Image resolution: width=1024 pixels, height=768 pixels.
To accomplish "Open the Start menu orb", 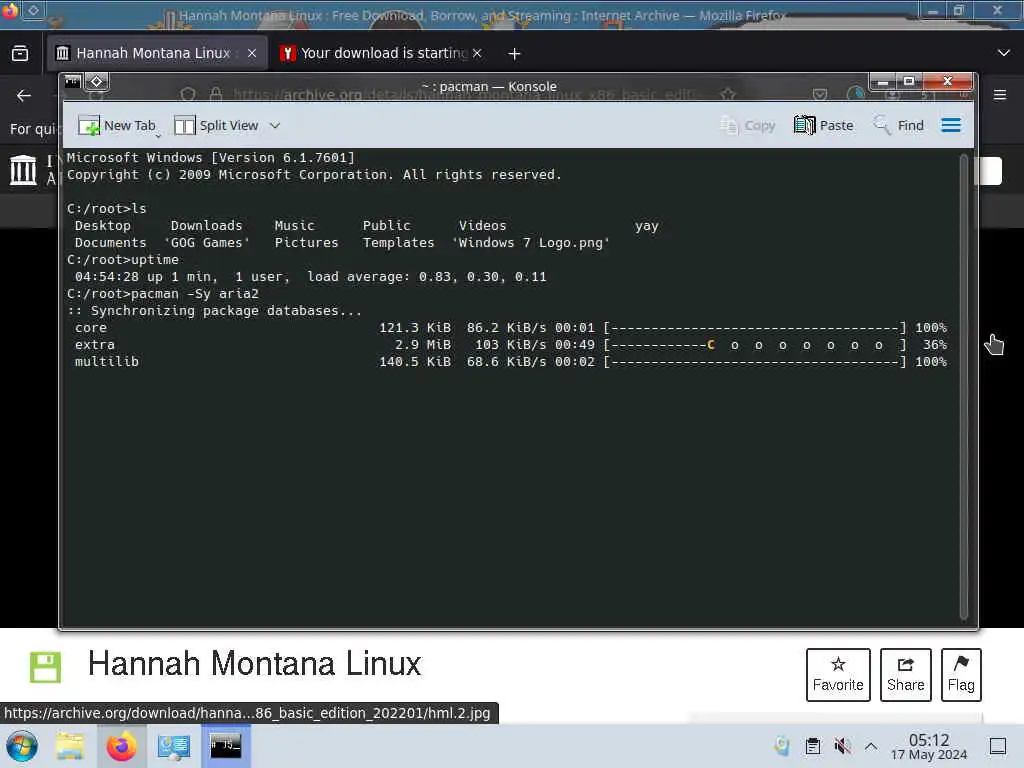I will 22,746.
